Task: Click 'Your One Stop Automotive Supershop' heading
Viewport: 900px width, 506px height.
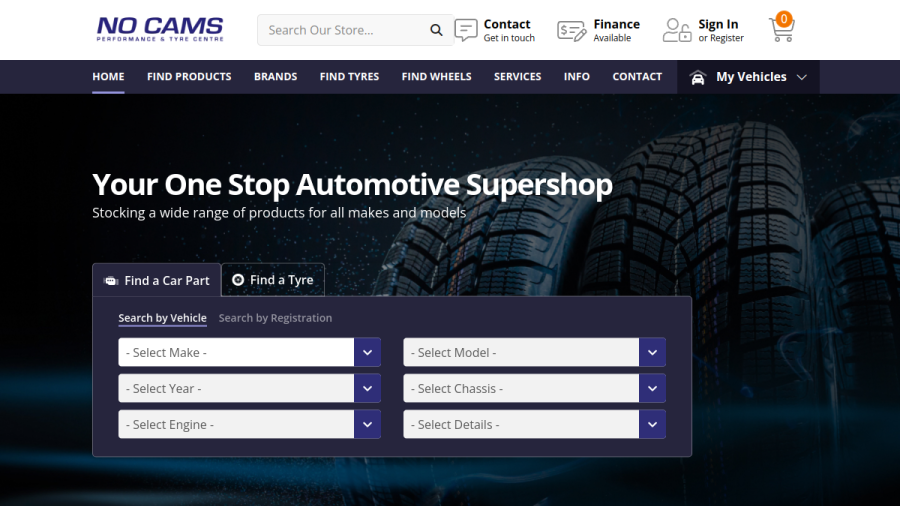Action: (x=352, y=185)
